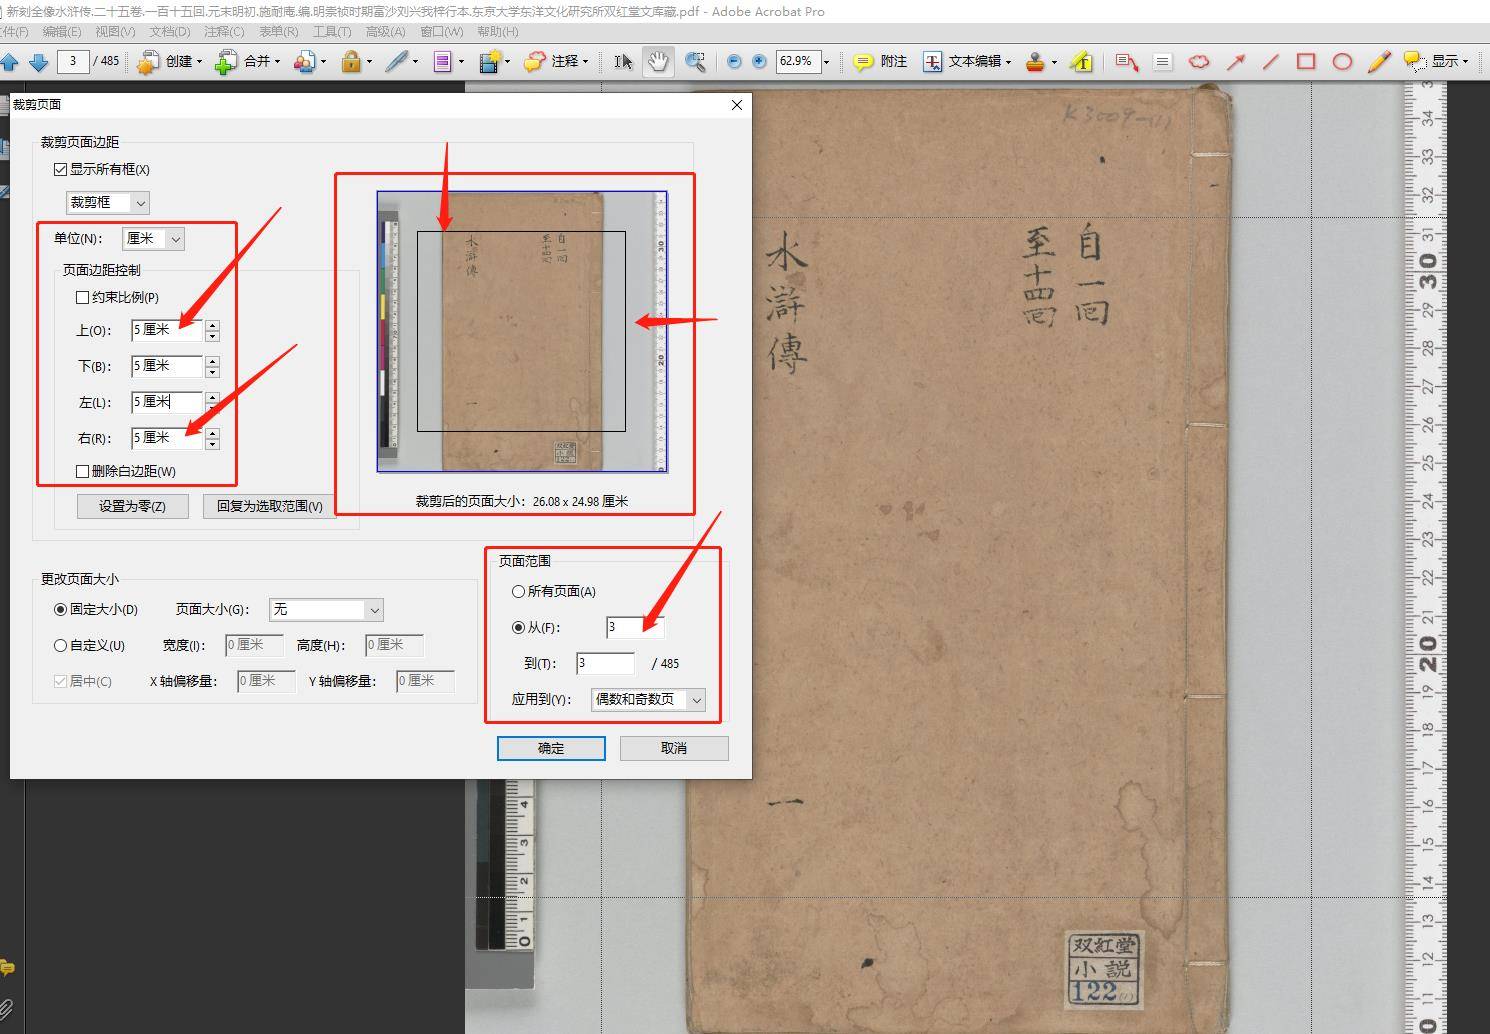
Task: Activate the pencil drawing tool
Action: coord(1378,62)
